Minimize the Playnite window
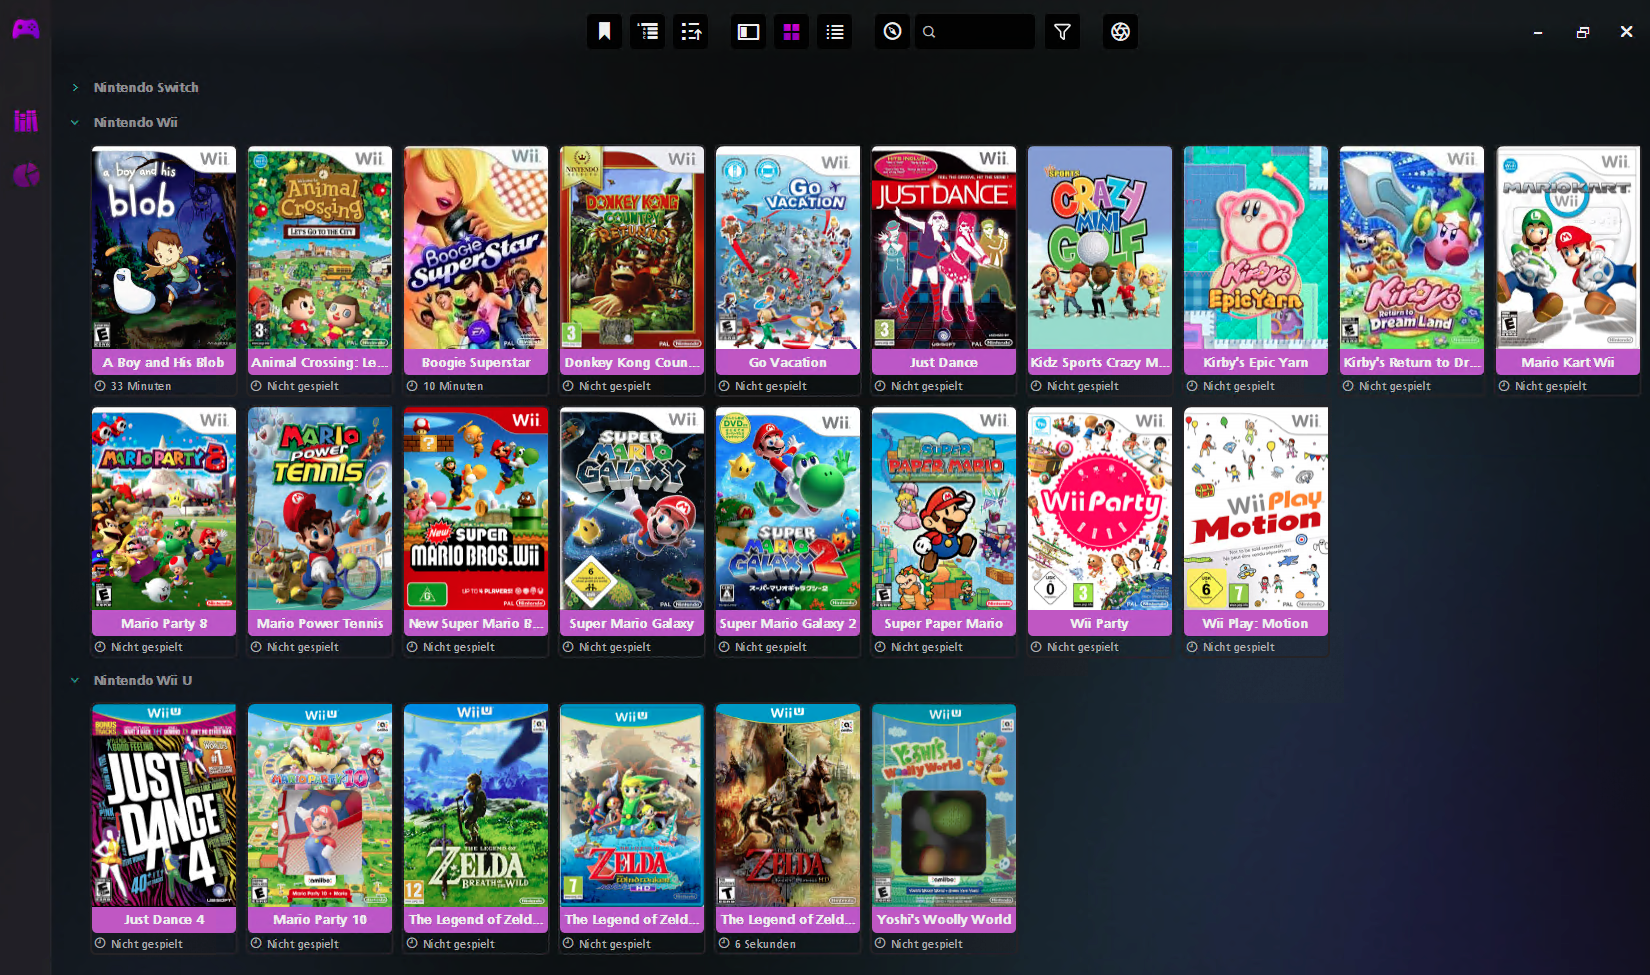This screenshot has height=975, width=1650. (1538, 32)
